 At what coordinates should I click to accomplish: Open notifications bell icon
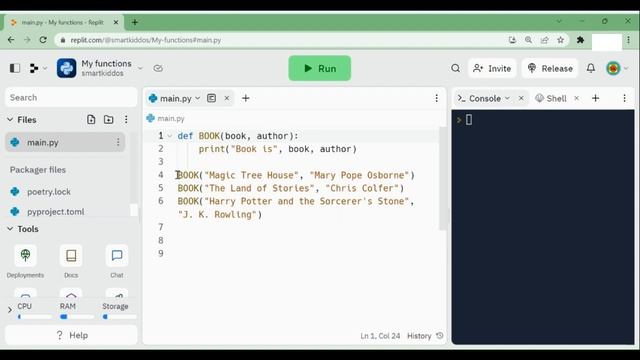click(591, 68)
